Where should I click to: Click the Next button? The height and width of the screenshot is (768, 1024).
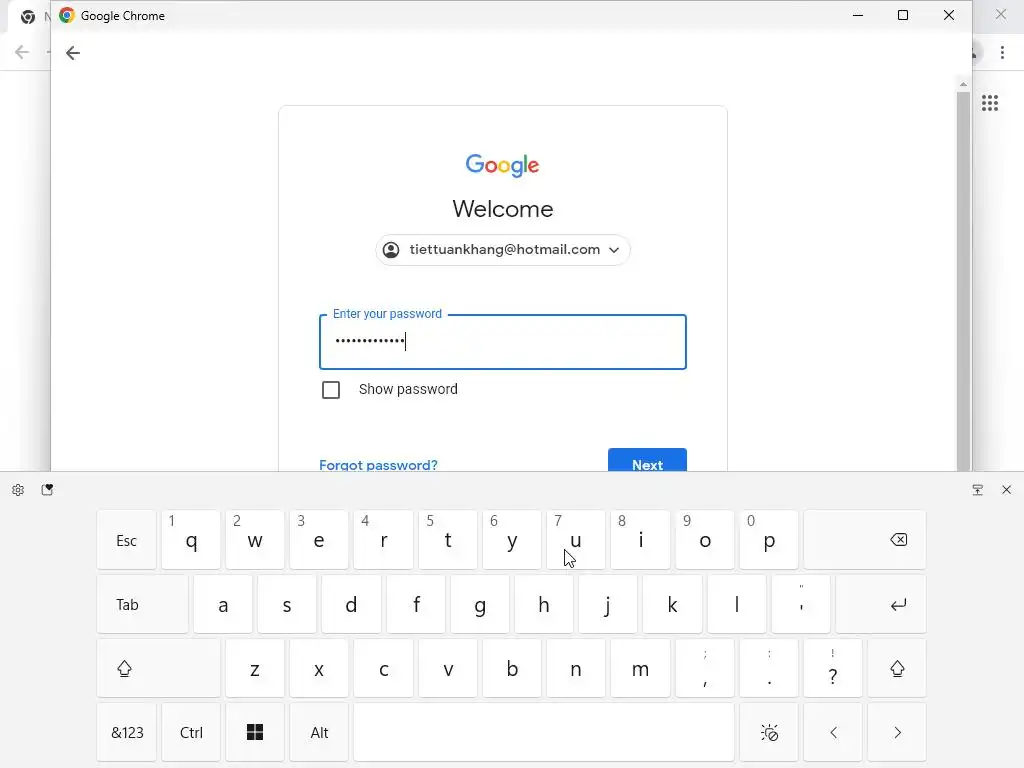pos(647,460)
